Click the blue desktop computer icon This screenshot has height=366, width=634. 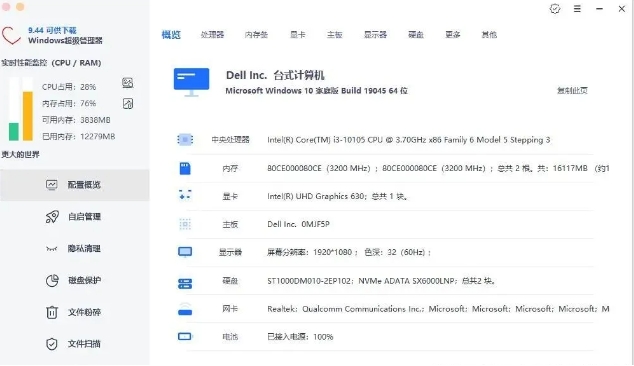pyautogui.click(x=191, y=82)
